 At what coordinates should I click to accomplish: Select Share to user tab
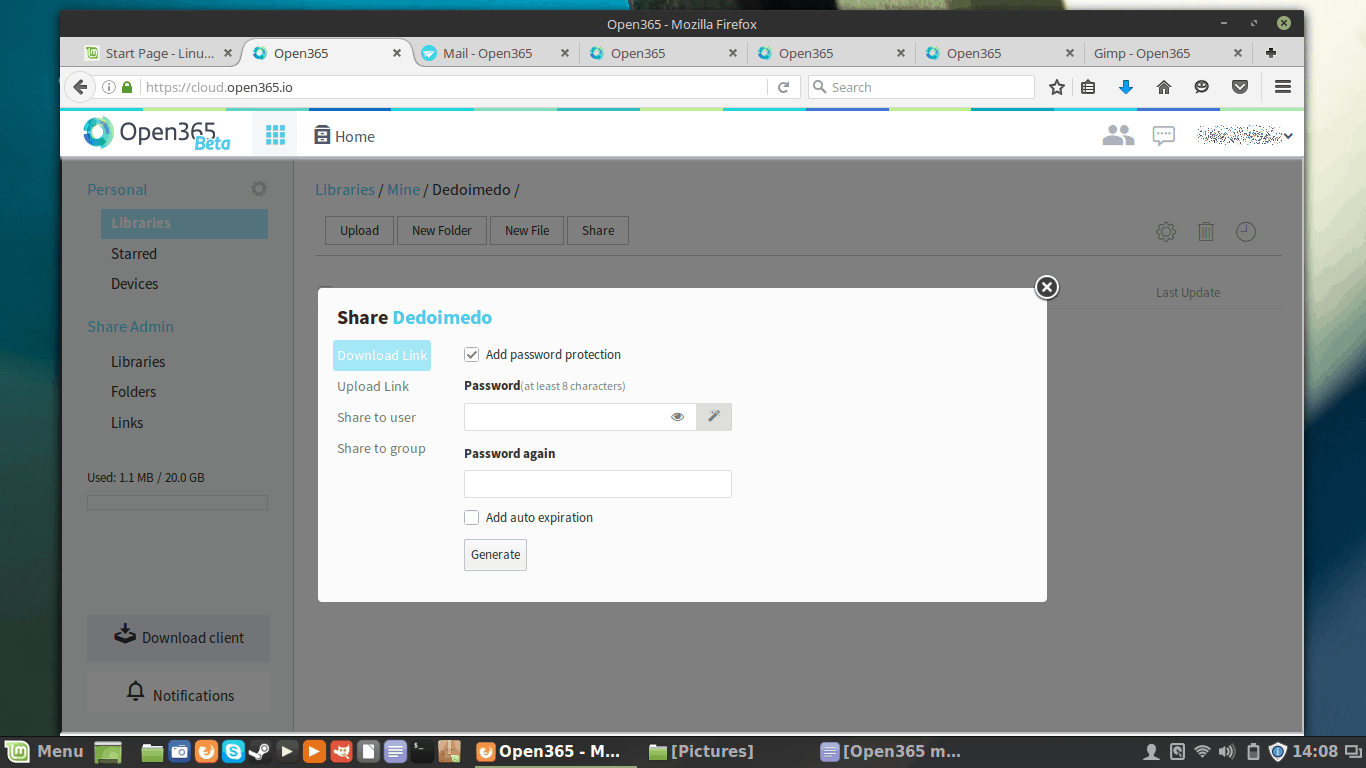pos(376,417)
